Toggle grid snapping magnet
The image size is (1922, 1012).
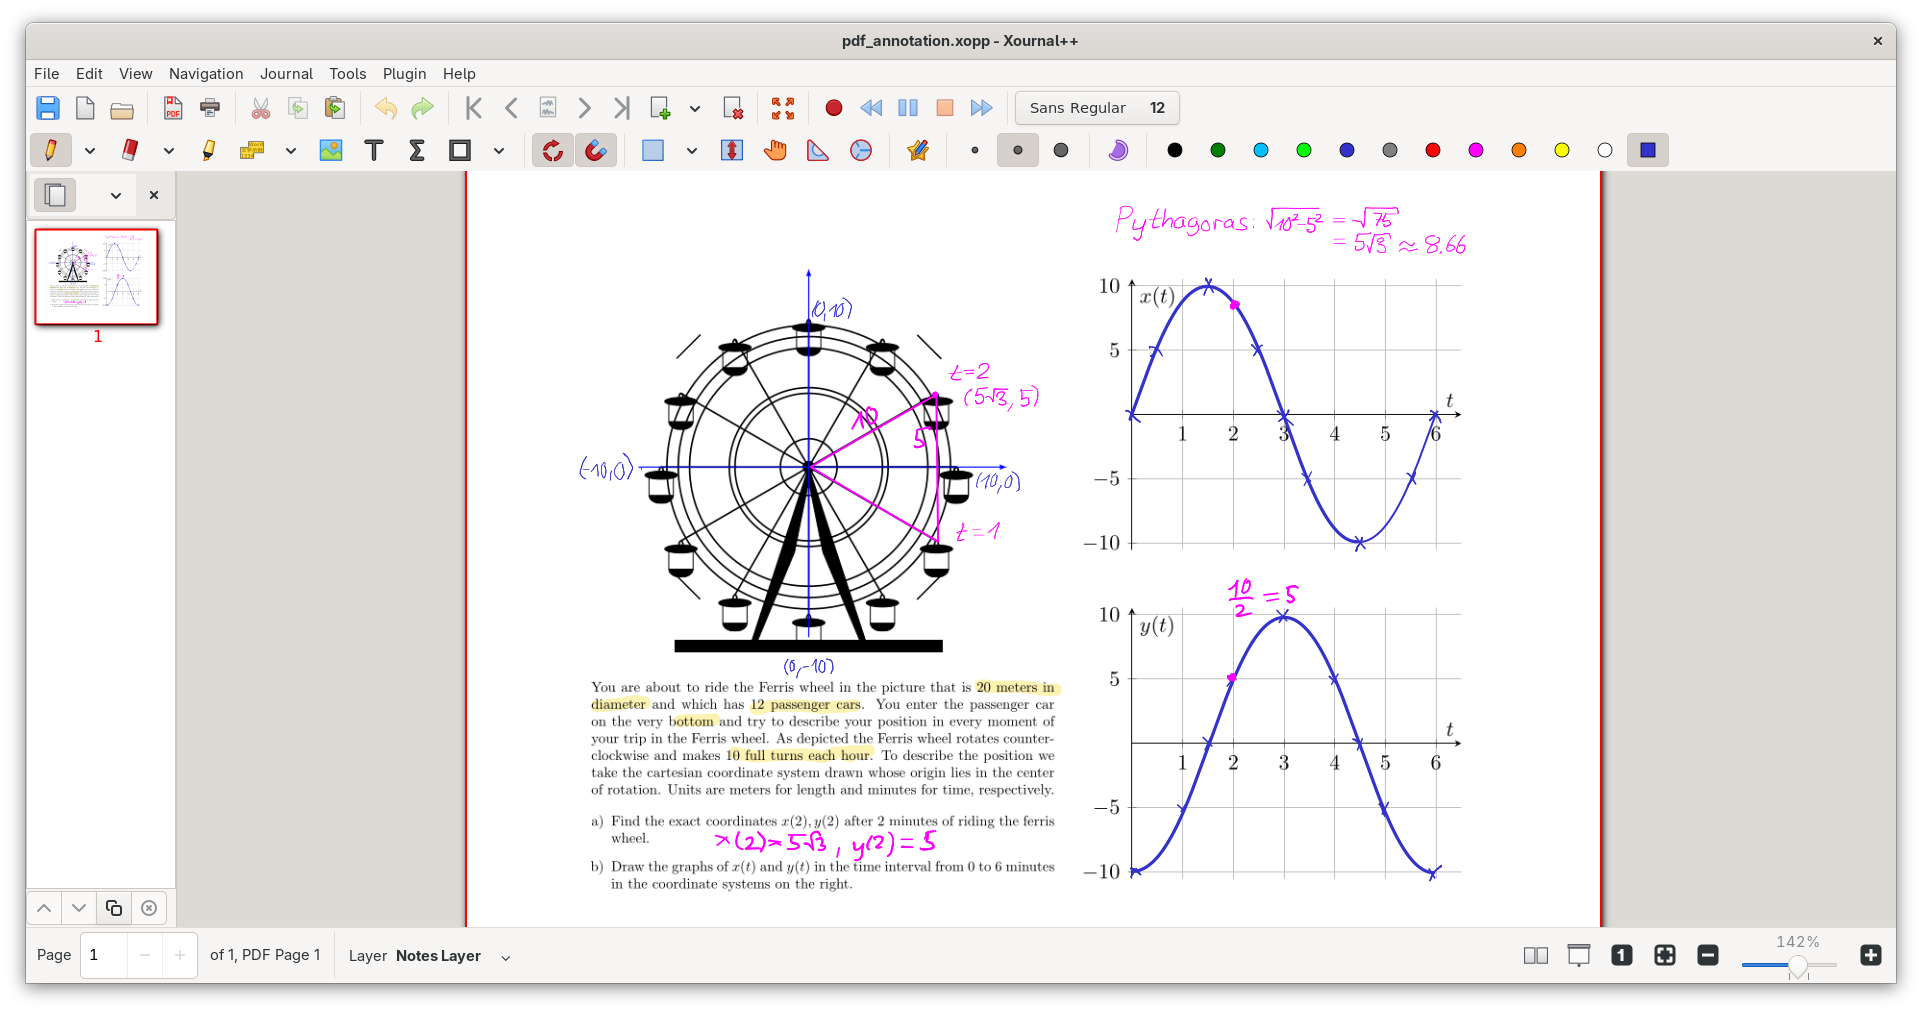[x=596, y=150]
